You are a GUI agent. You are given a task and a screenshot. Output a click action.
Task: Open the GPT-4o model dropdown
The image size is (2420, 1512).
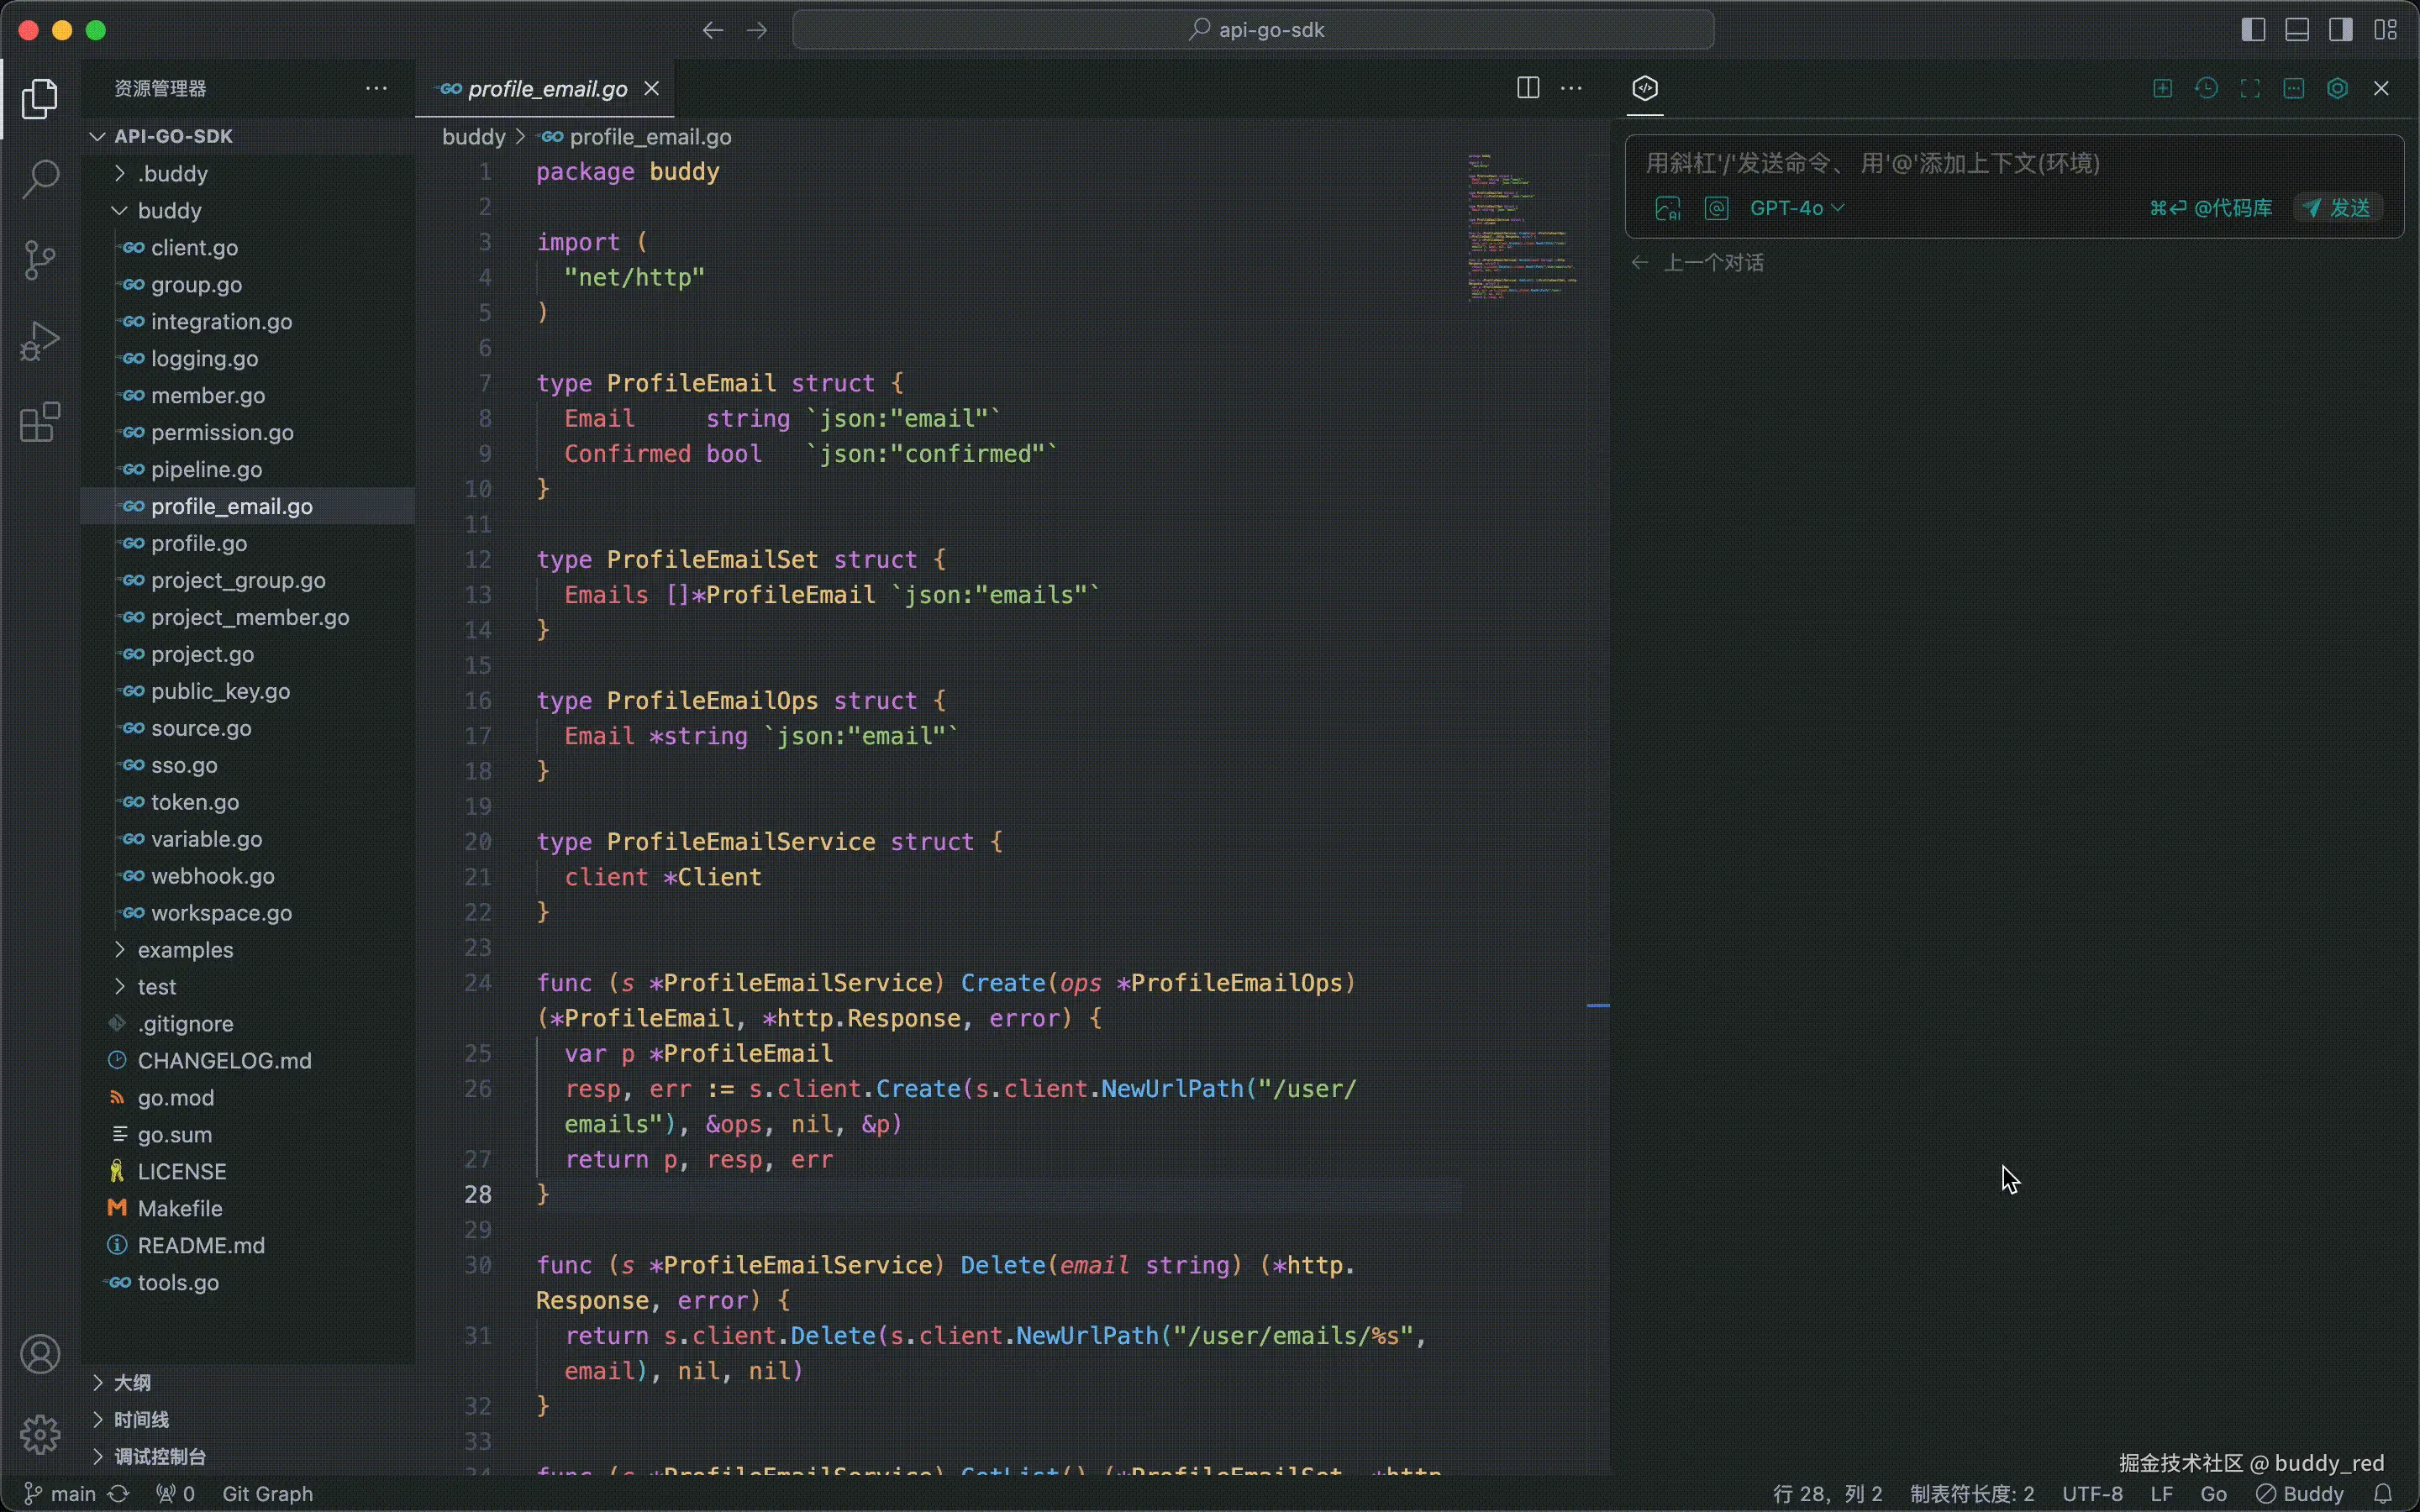[1796, 208]
